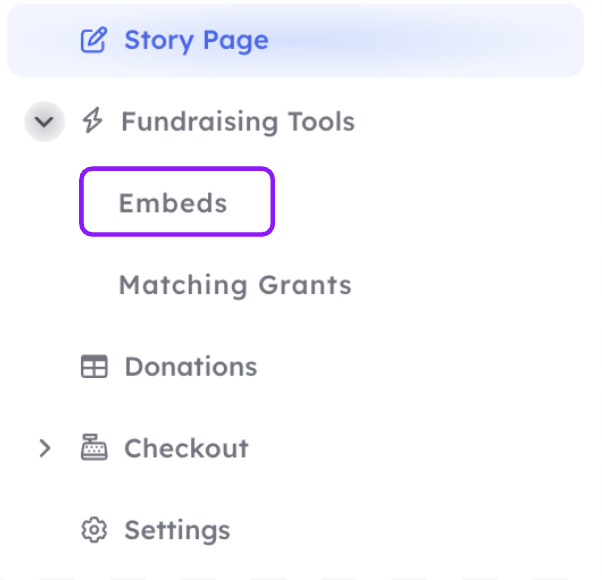The width and height of the screenshot is (602, 580).
Task: Collapse the Fundraising Tools section with its chevron
Action: click(x=44, y=122)
